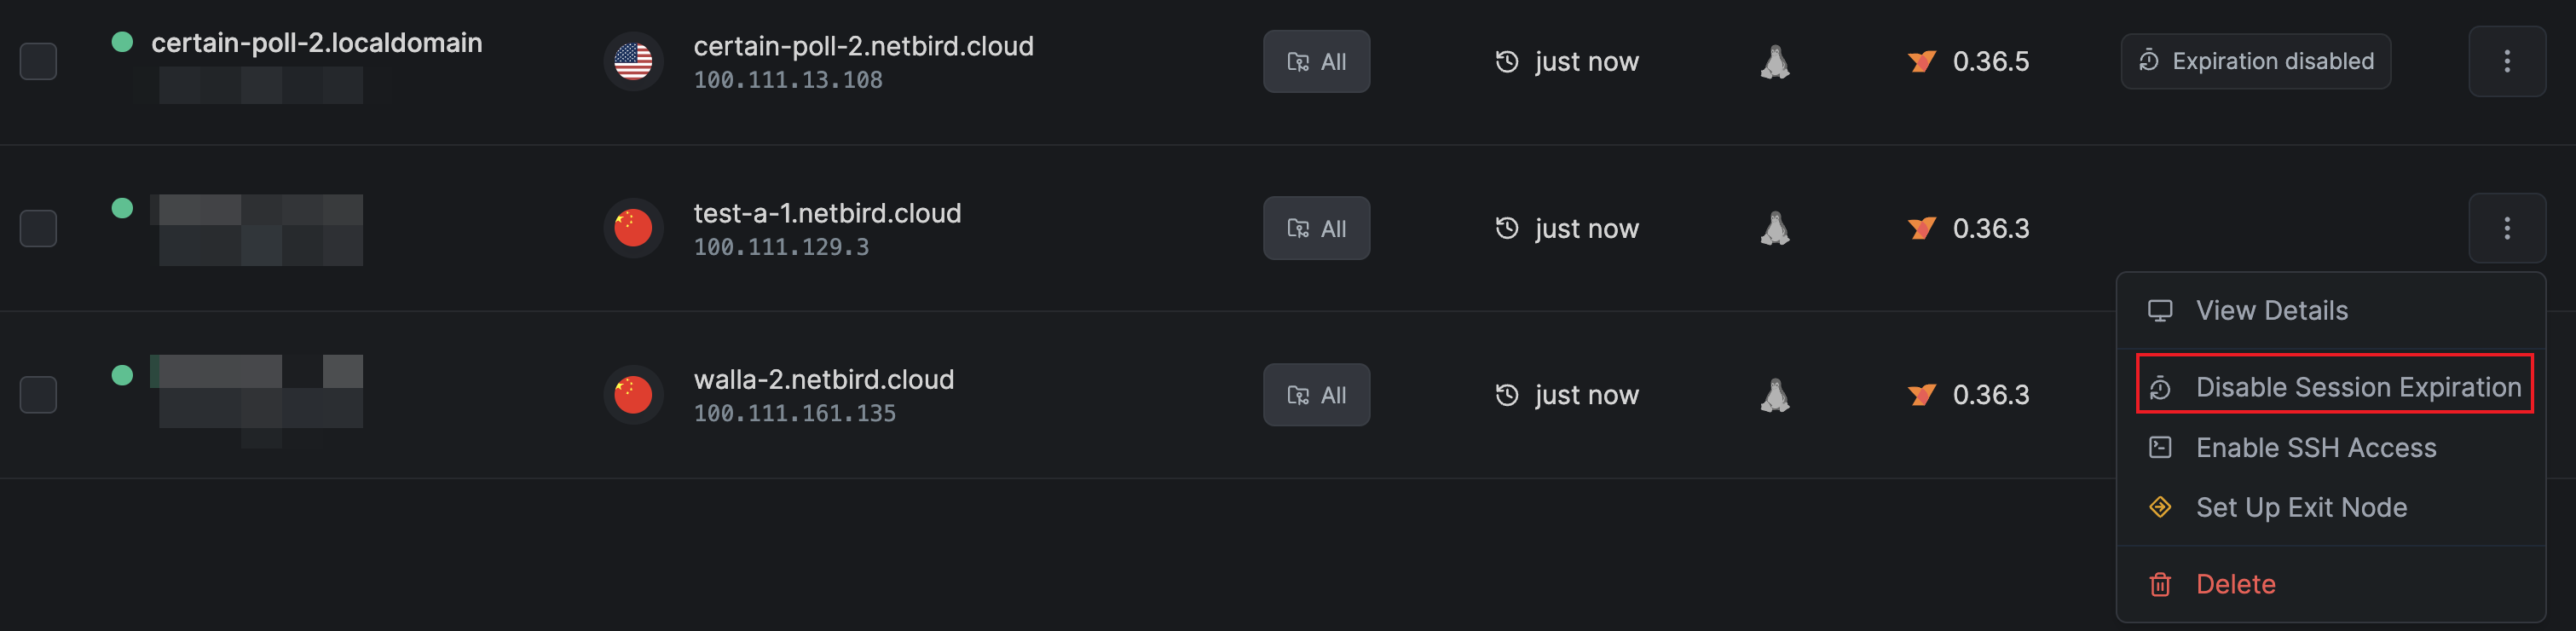
Task: Select the checkbox for certain-poll-2 peer
Action: click(x=38, y=62)
